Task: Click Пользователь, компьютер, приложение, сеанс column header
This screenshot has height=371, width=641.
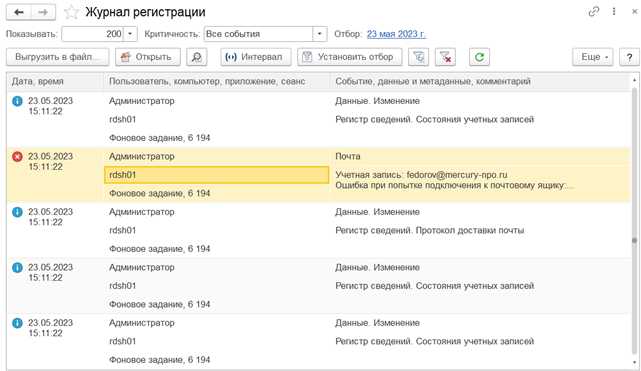Action: [x=217, y=82]
